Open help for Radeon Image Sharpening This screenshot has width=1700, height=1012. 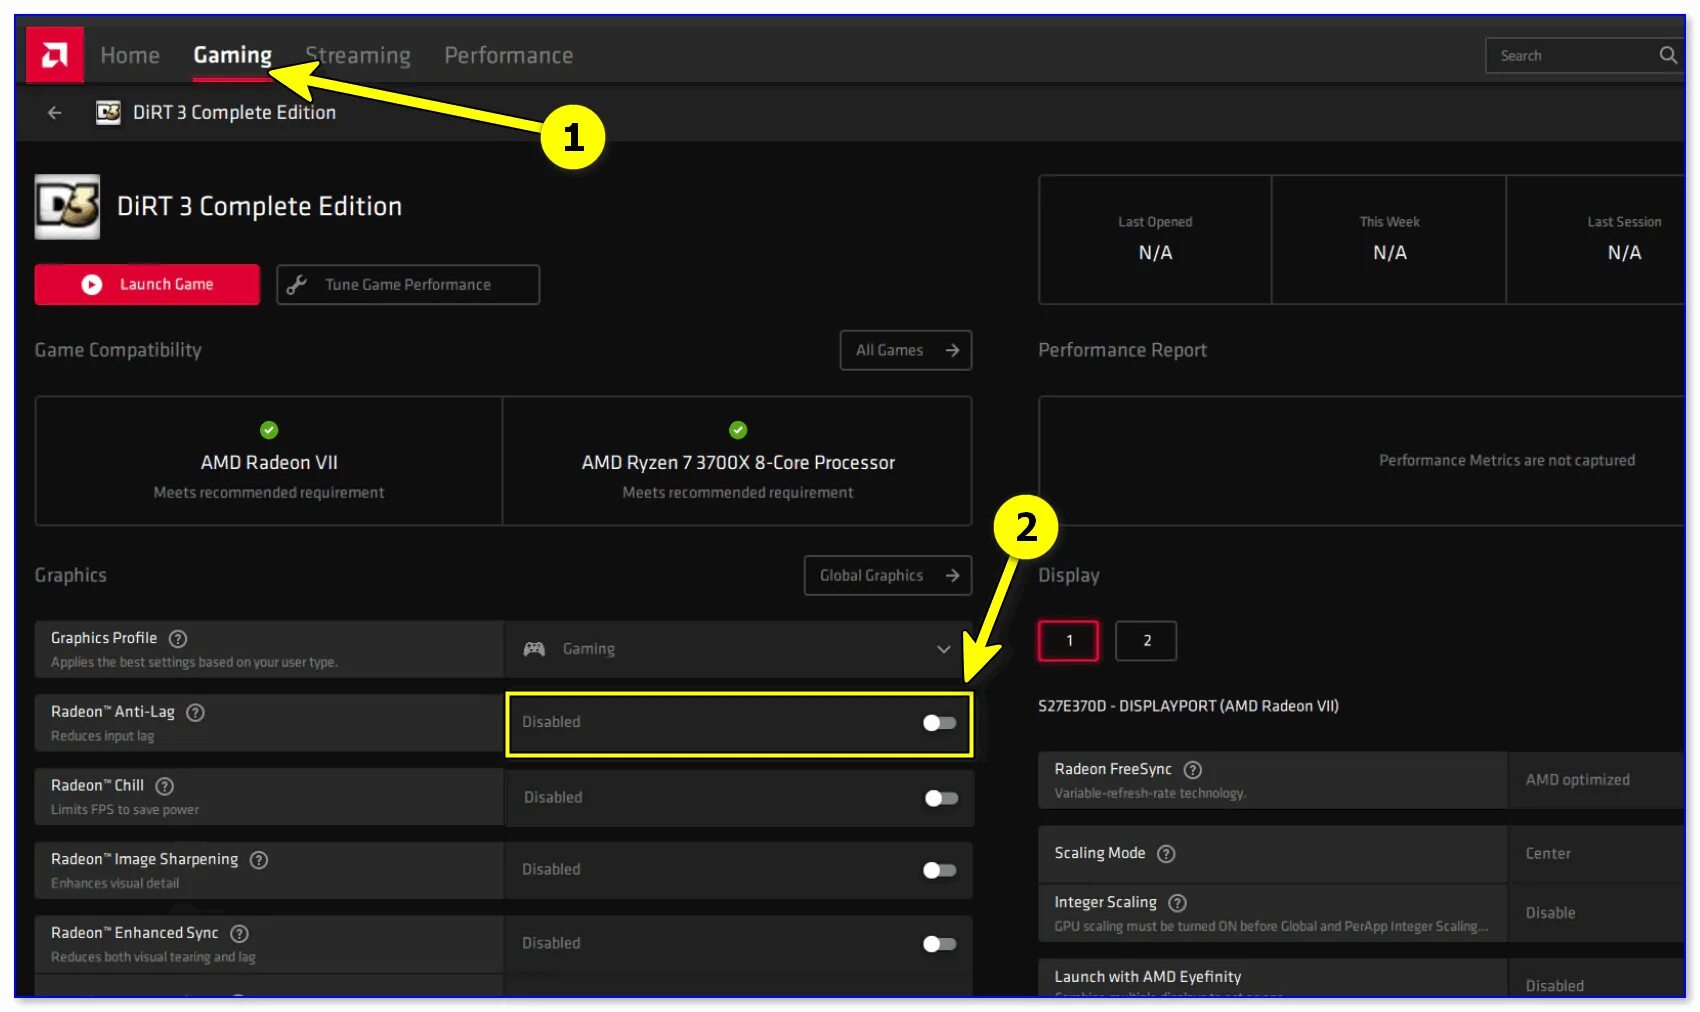[x=259, y=860]
